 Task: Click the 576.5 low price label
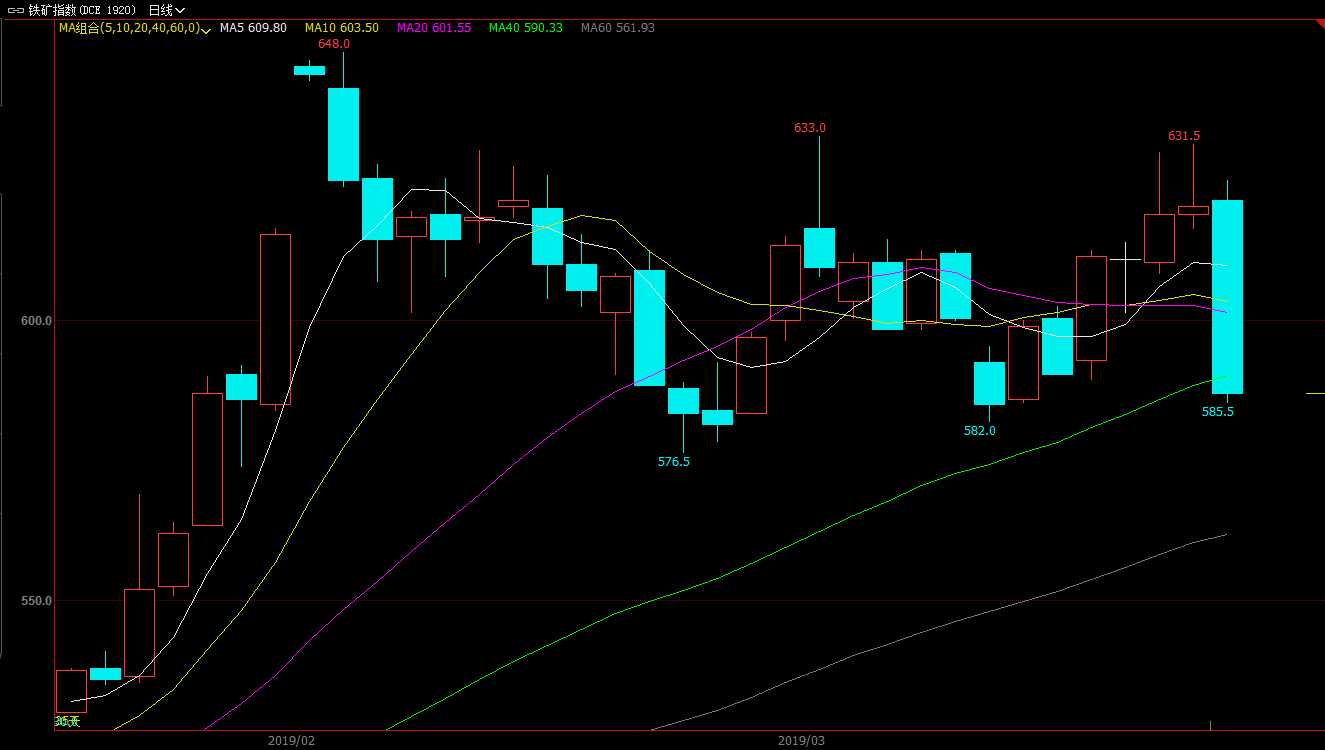click(674, 462)
